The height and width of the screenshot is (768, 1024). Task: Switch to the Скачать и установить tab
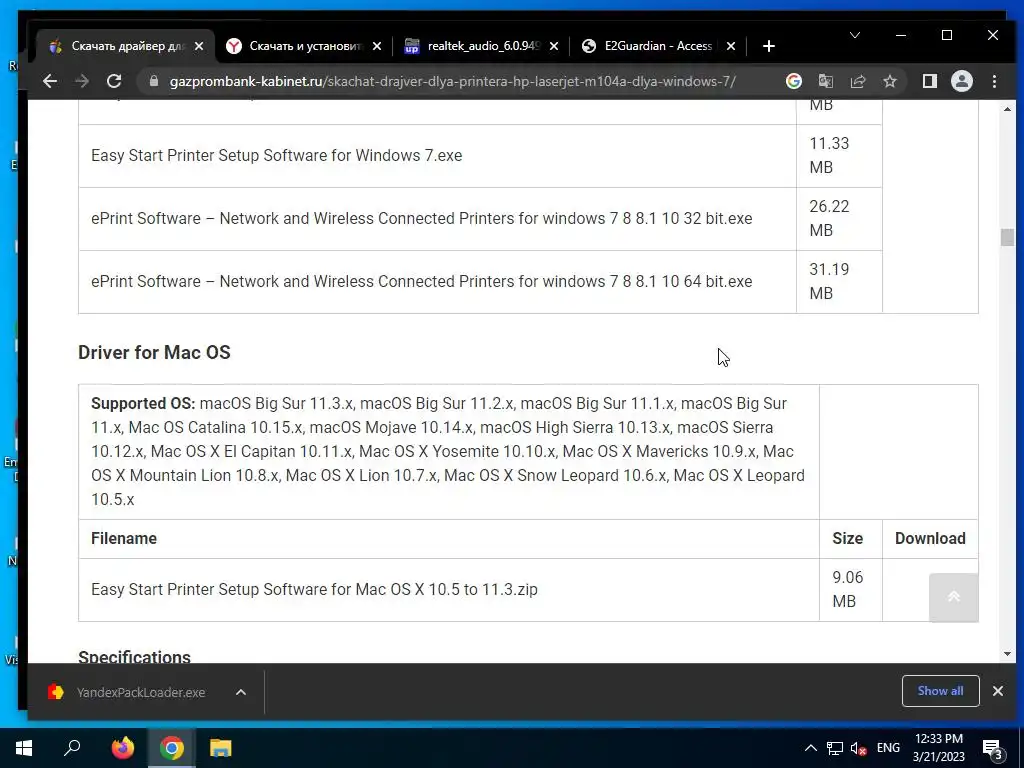[303, 46]
